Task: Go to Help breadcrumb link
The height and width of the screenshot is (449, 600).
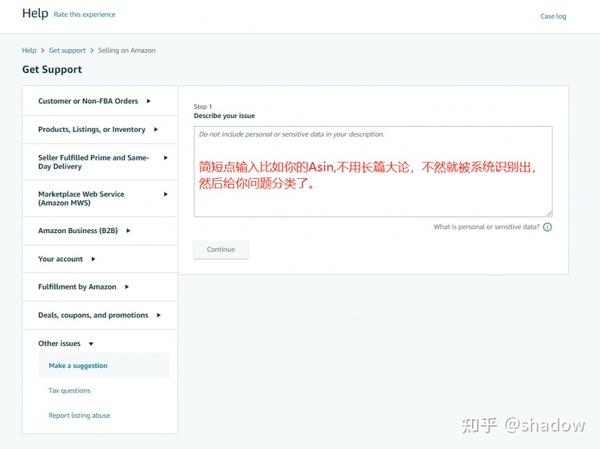Action: pyautogui.click(x=29, y=50)
